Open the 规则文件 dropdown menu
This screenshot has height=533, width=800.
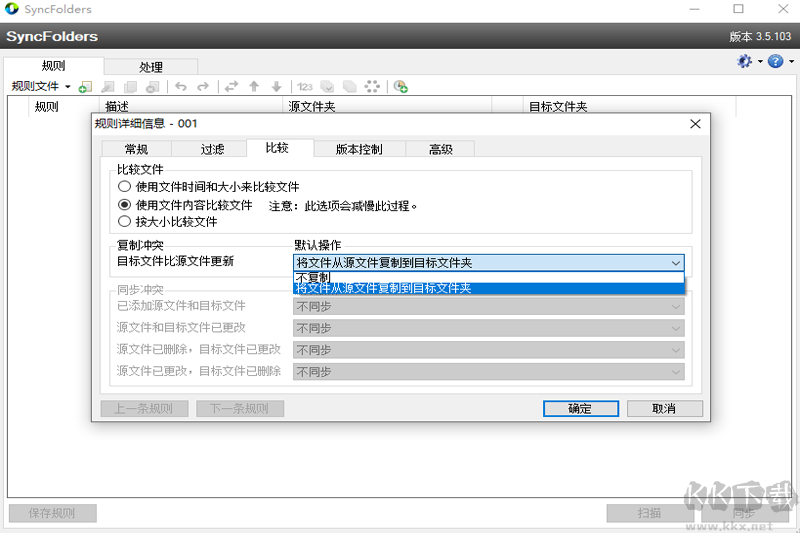pyautogui.click(x=41, y=86)
